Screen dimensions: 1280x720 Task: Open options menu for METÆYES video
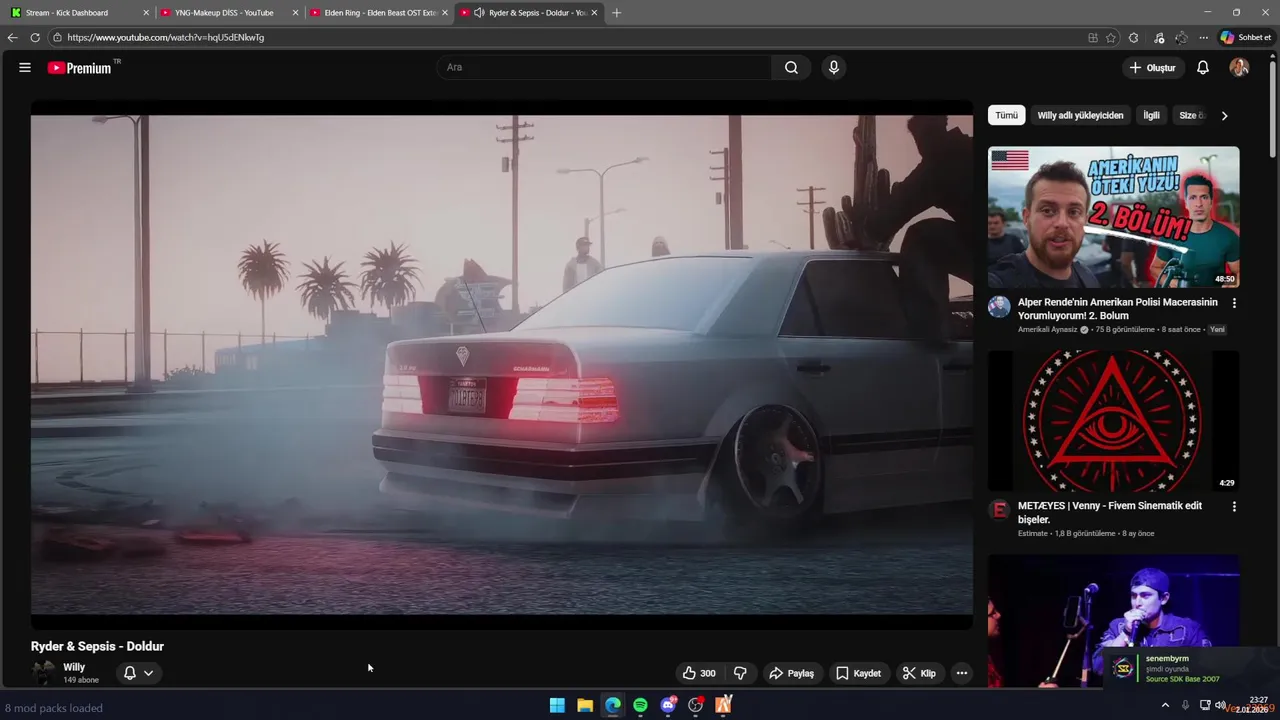pyautogui.click(x=1234, y=507)
